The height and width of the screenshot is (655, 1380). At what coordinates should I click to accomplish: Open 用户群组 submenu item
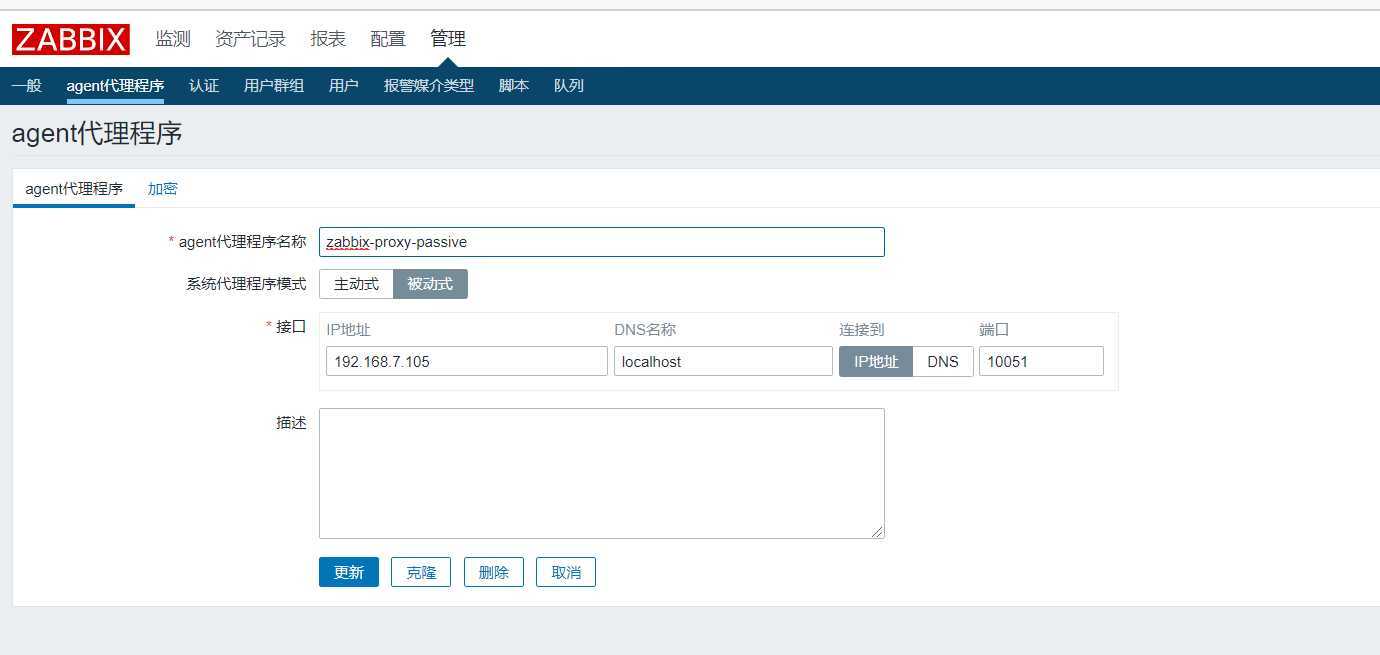click(274, 86)
